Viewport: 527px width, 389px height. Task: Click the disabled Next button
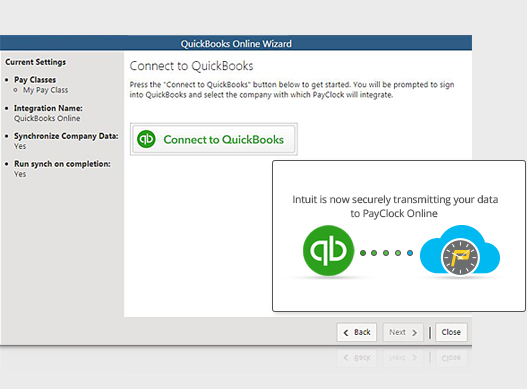(x=403, y=332)
